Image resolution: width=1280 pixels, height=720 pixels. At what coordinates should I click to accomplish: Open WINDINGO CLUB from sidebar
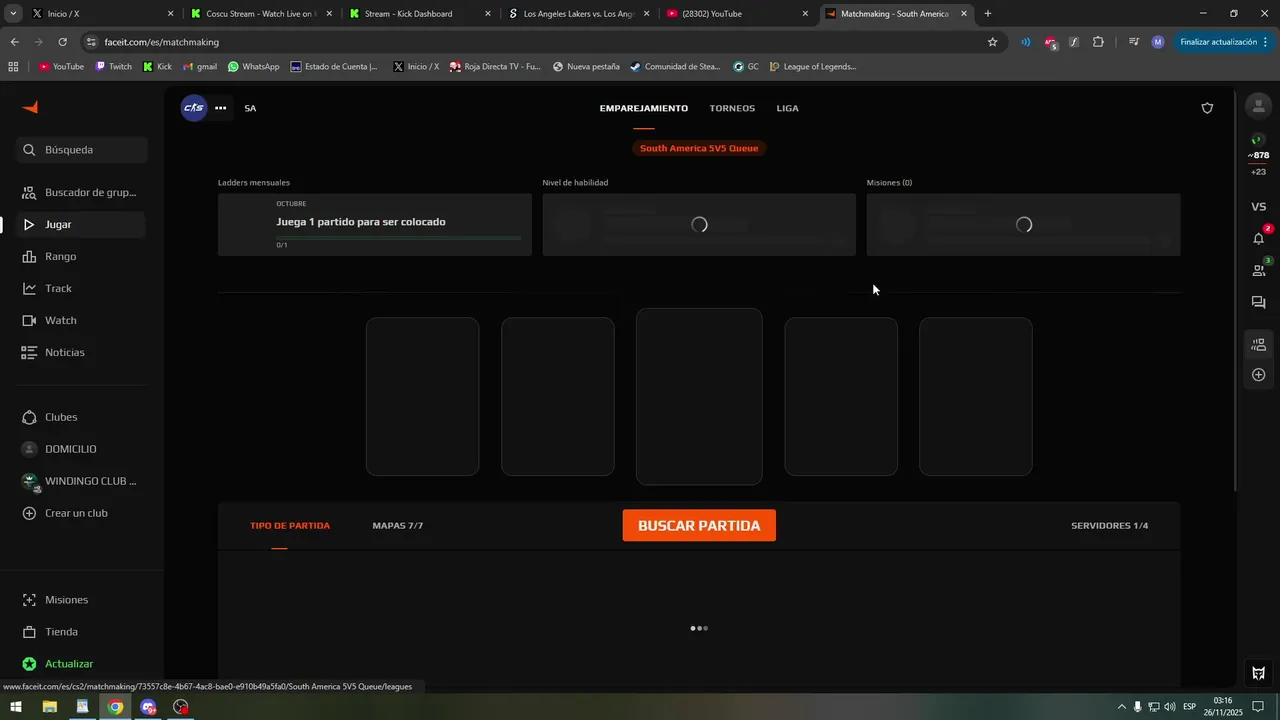click(x=82, y=481)
